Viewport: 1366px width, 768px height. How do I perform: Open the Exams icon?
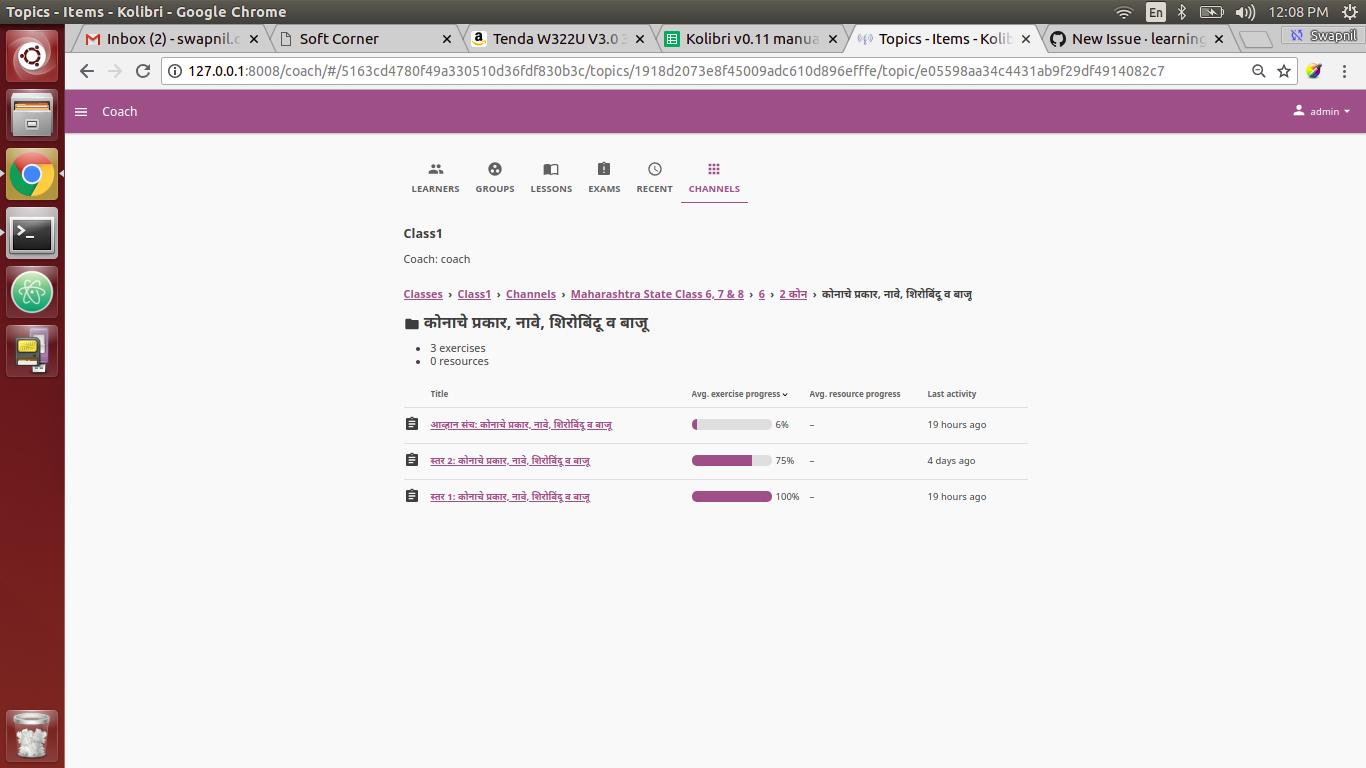(x=604, y=170)
